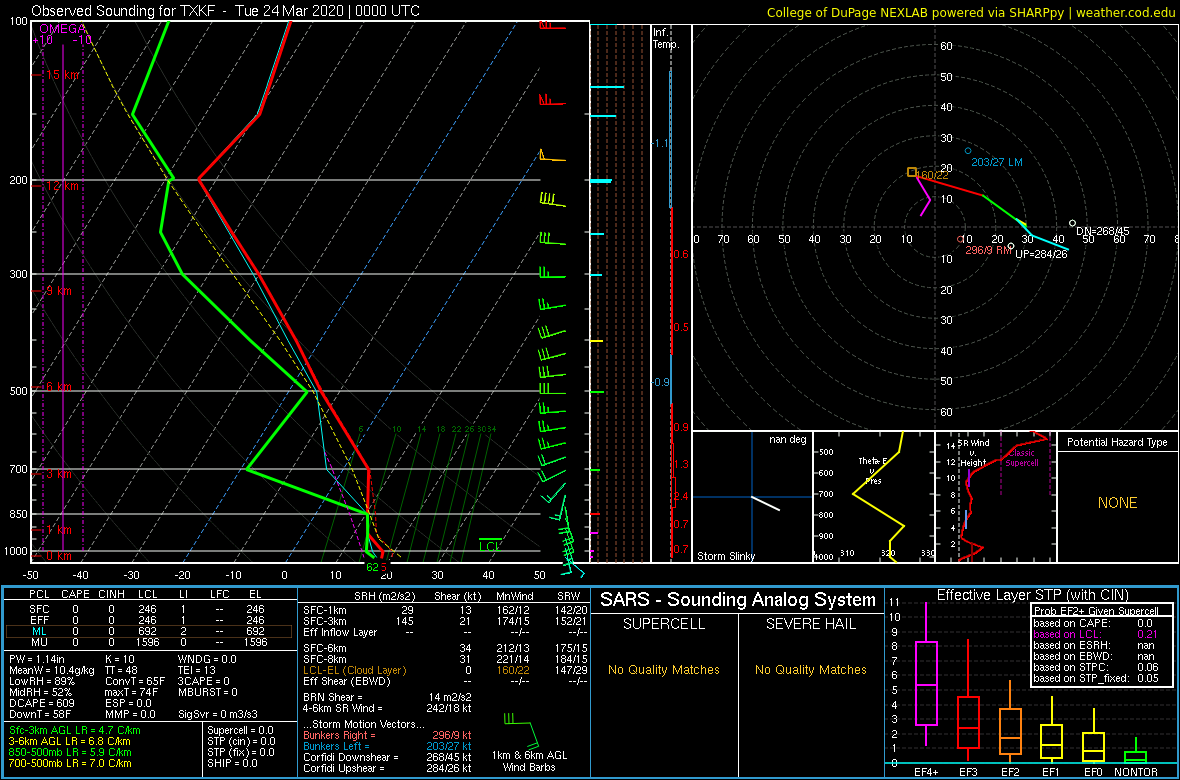The width and height of the screenshot is (1180, 780).
Task: Click the based on LCL: 0.21 line
Action: 1097,634
